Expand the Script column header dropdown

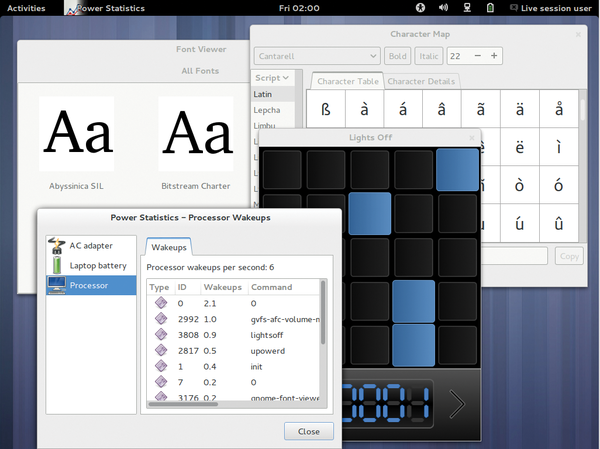[x=272, y=77]
